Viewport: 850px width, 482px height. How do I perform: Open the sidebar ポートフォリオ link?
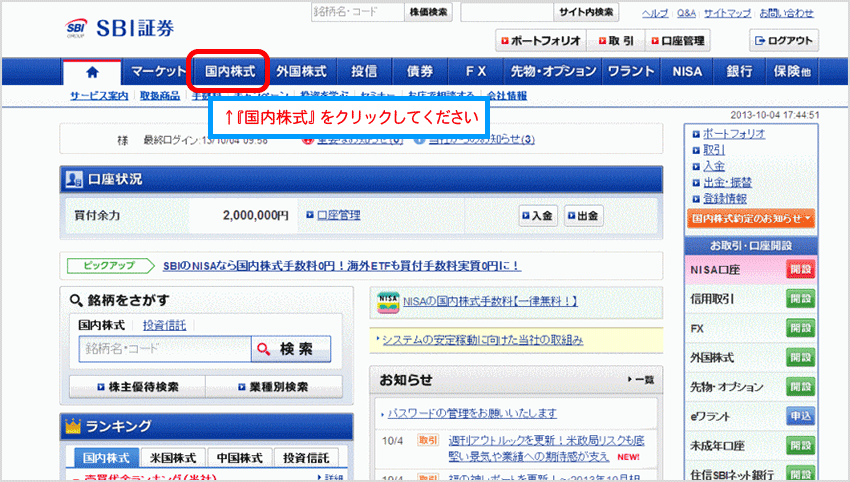[x=734, y=133]
